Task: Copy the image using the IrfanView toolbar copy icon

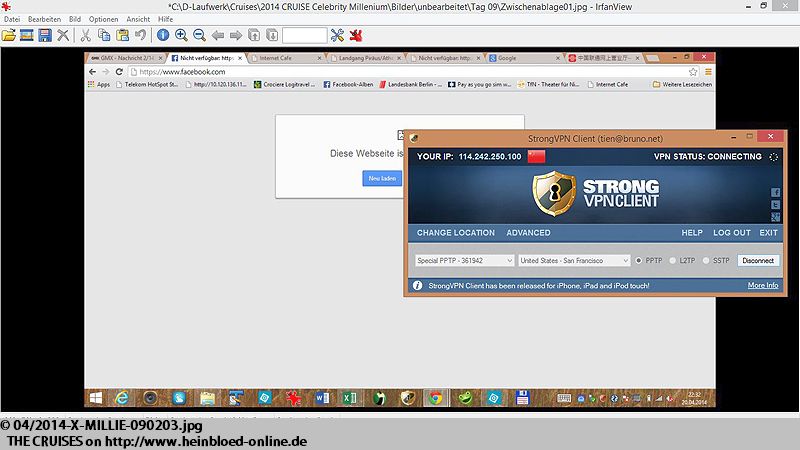Action: tap(104, 35)
